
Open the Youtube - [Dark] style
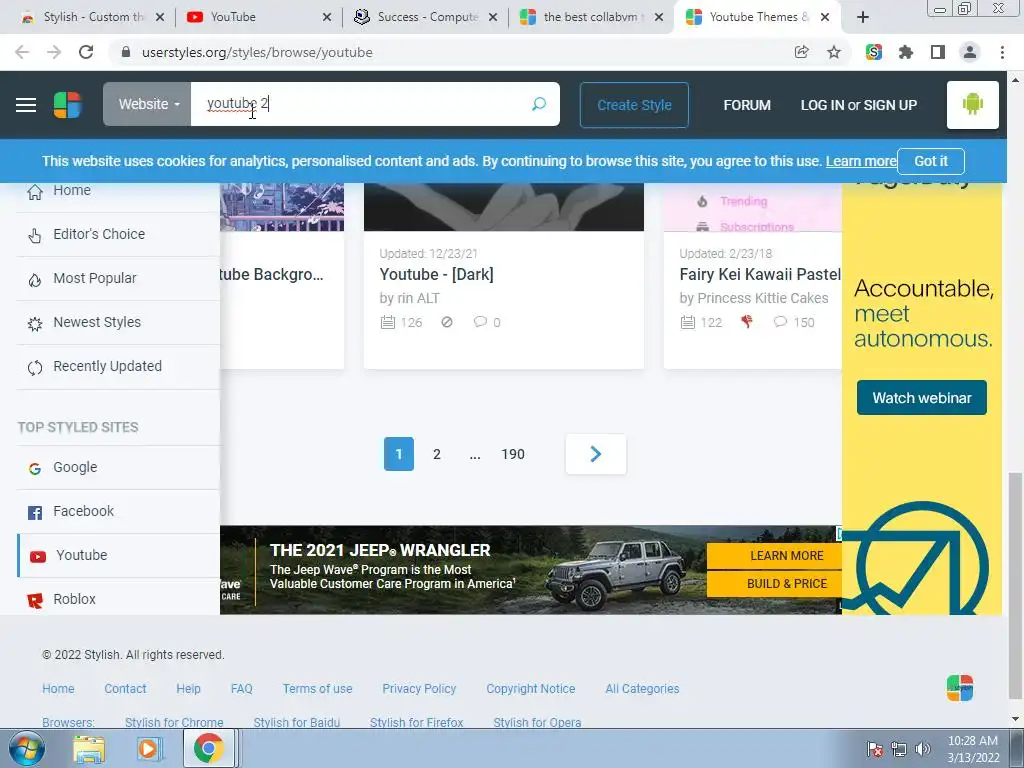[436, 274]
